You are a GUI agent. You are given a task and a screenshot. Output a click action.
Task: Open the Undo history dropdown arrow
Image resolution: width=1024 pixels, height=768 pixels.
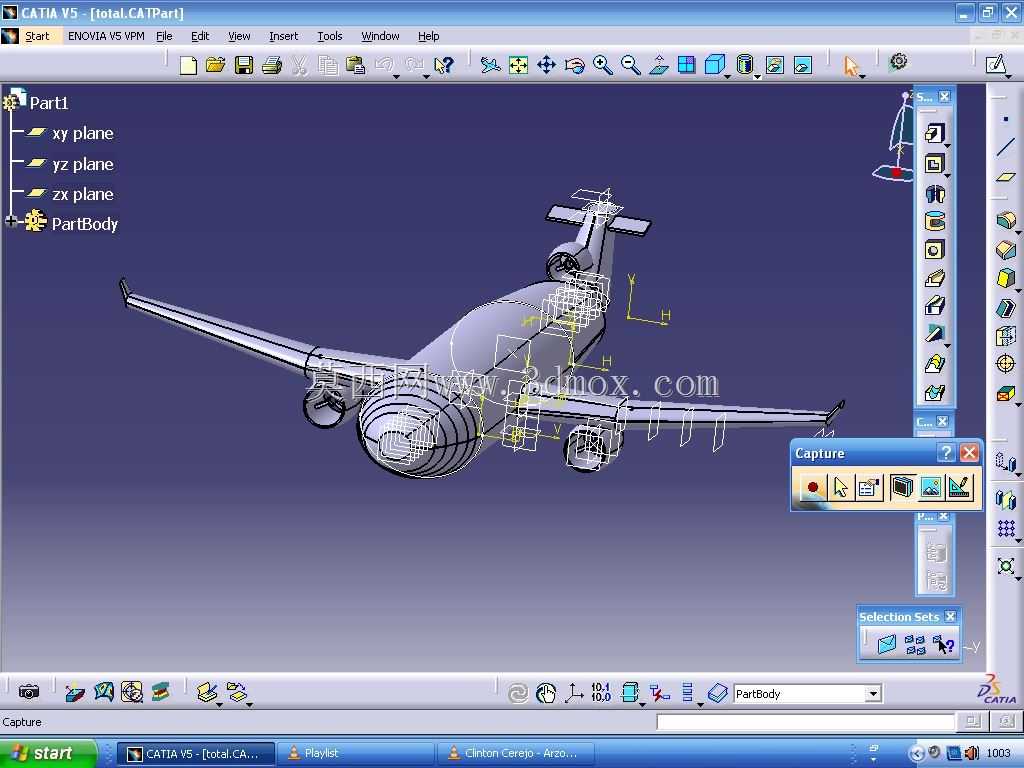pyautogui.click(x=396, y=76)
